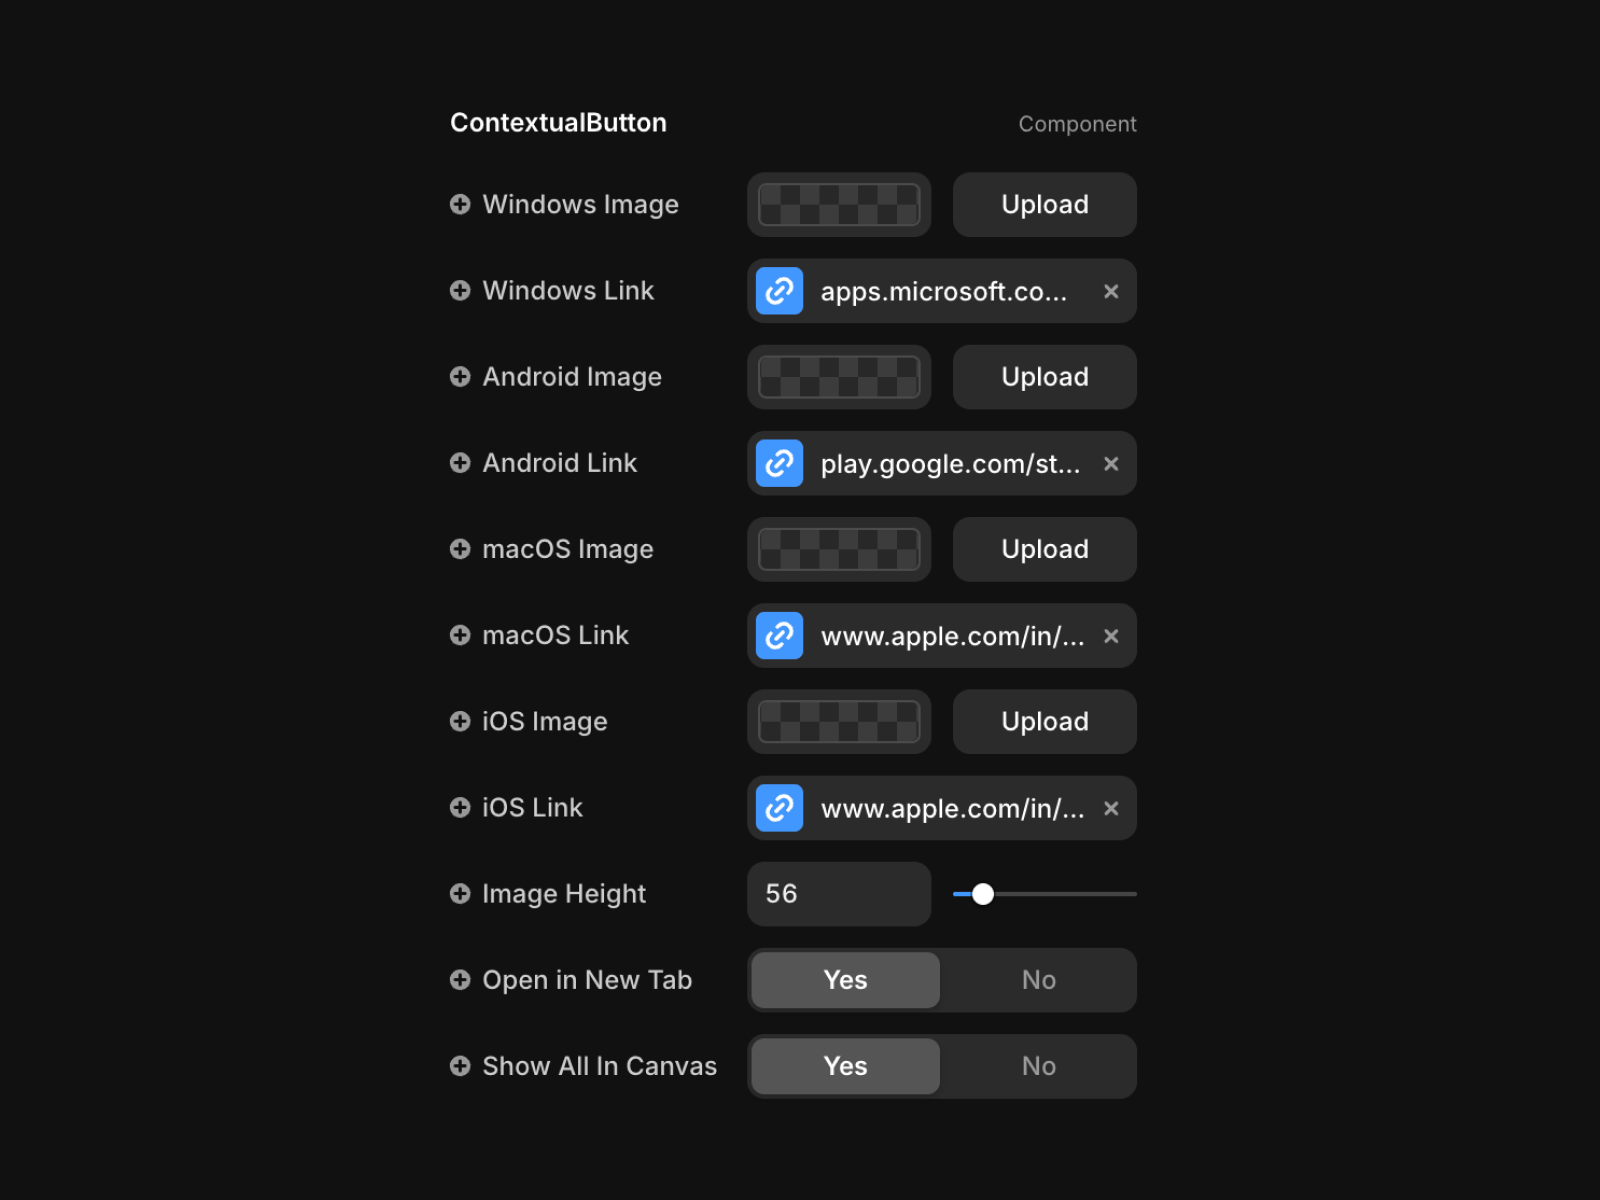The height and width of the screenshot is (1200, 1600).
Task: Set Open in New Tab to No
Action: (1038, 980)
